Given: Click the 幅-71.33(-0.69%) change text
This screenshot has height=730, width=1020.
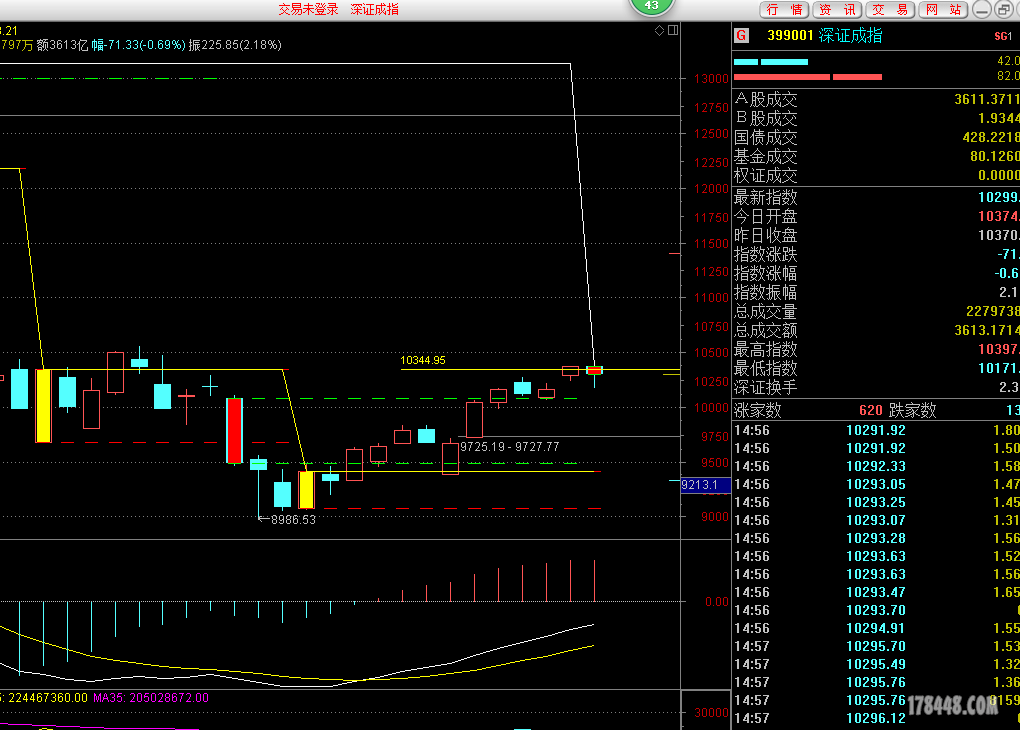Looking at the screenshot, I should pos(139,45).
